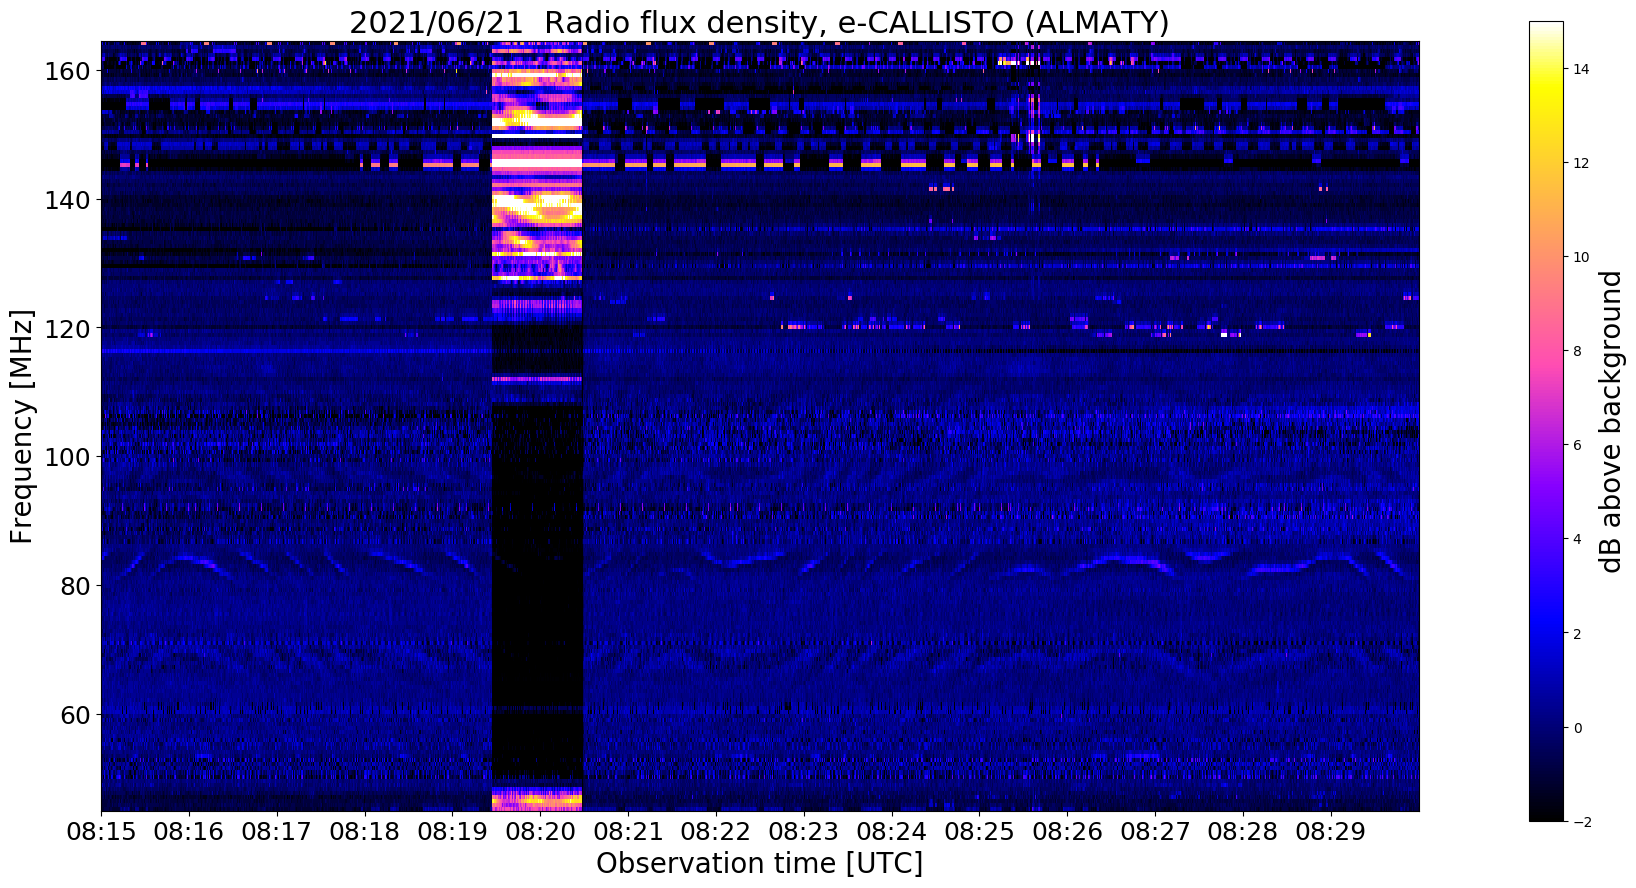
Task: Click the 08:19 time tick label
Action: [452, 831]
